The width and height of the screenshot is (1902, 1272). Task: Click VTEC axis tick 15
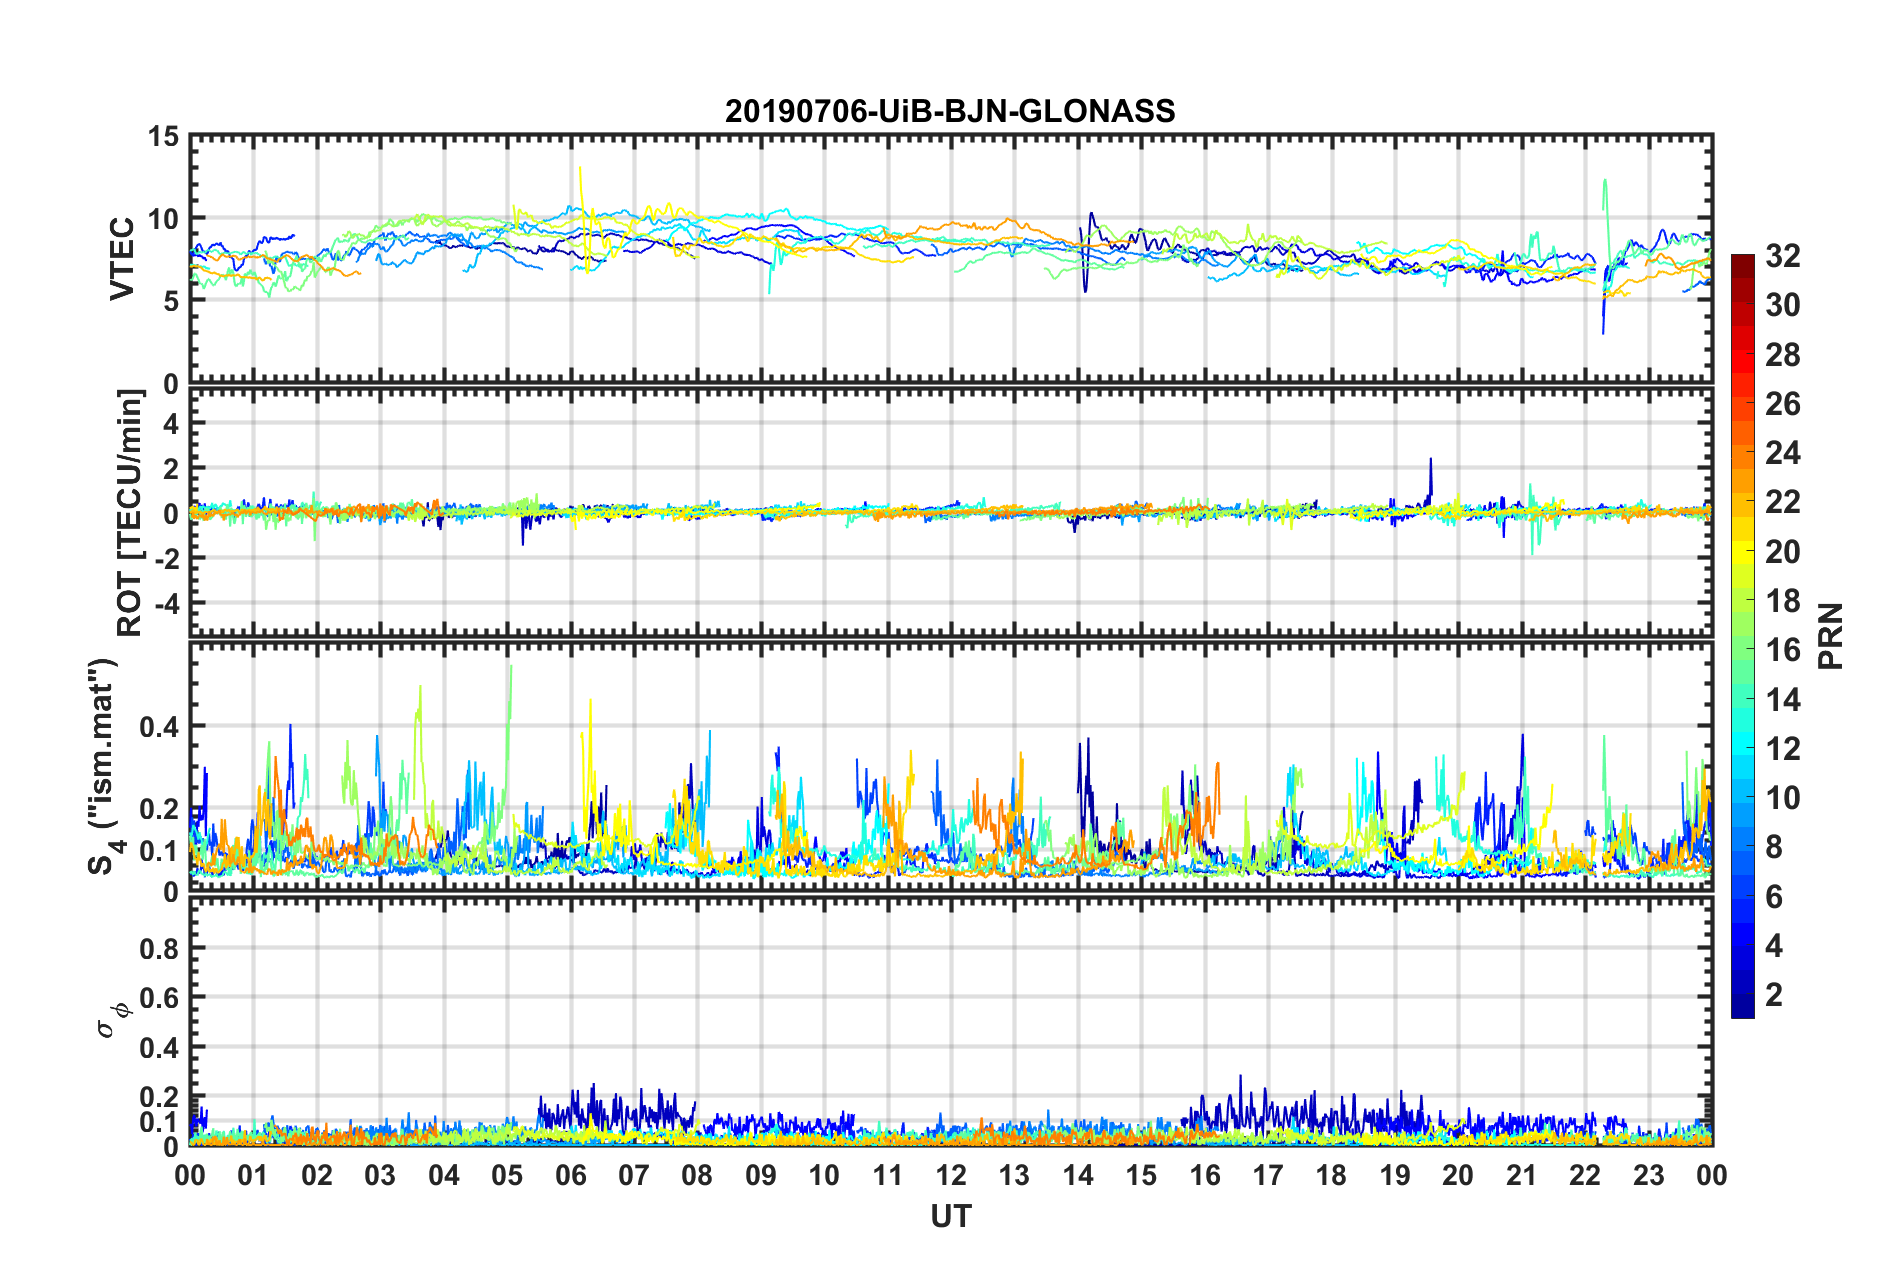pyautogui.click(x=164, y=136)
